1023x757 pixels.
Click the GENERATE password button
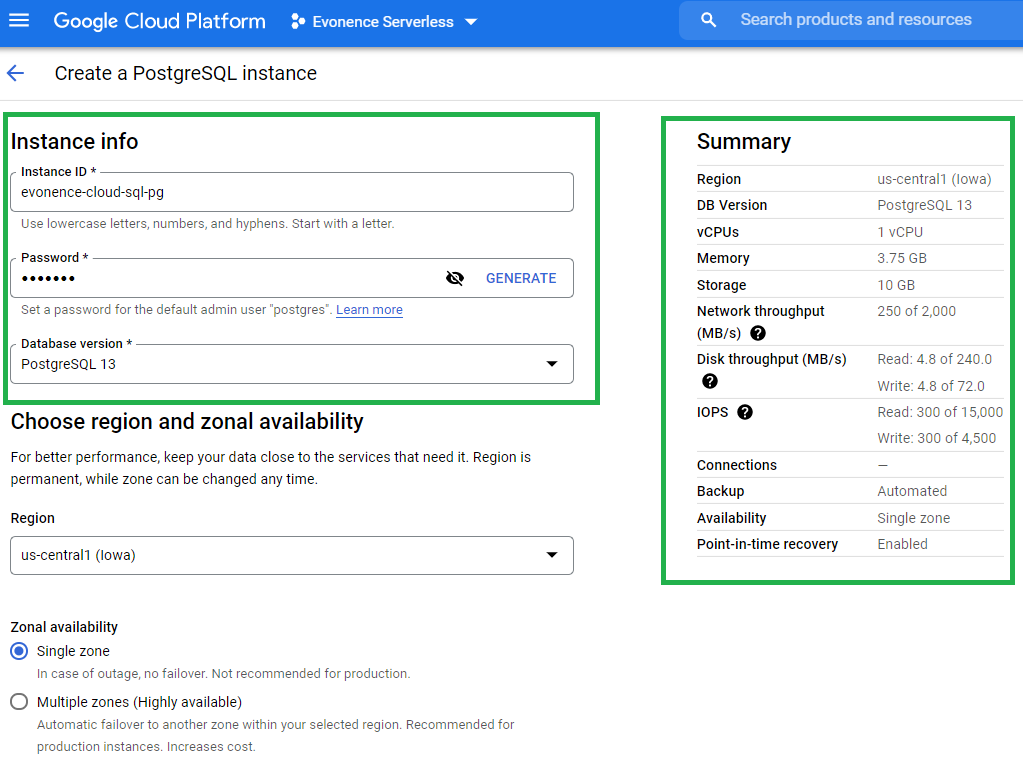[521, 277]
